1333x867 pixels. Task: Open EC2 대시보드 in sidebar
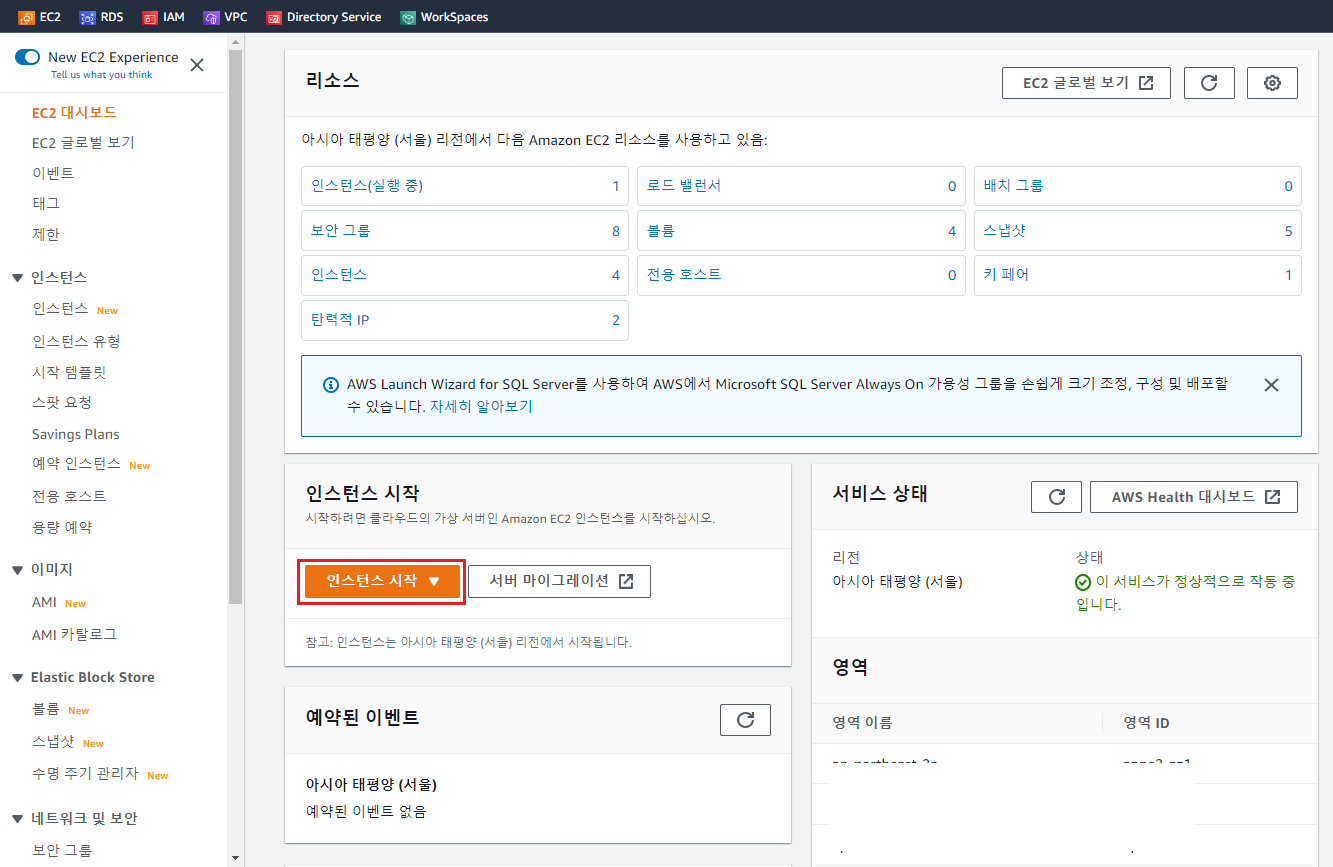(74, 112)
